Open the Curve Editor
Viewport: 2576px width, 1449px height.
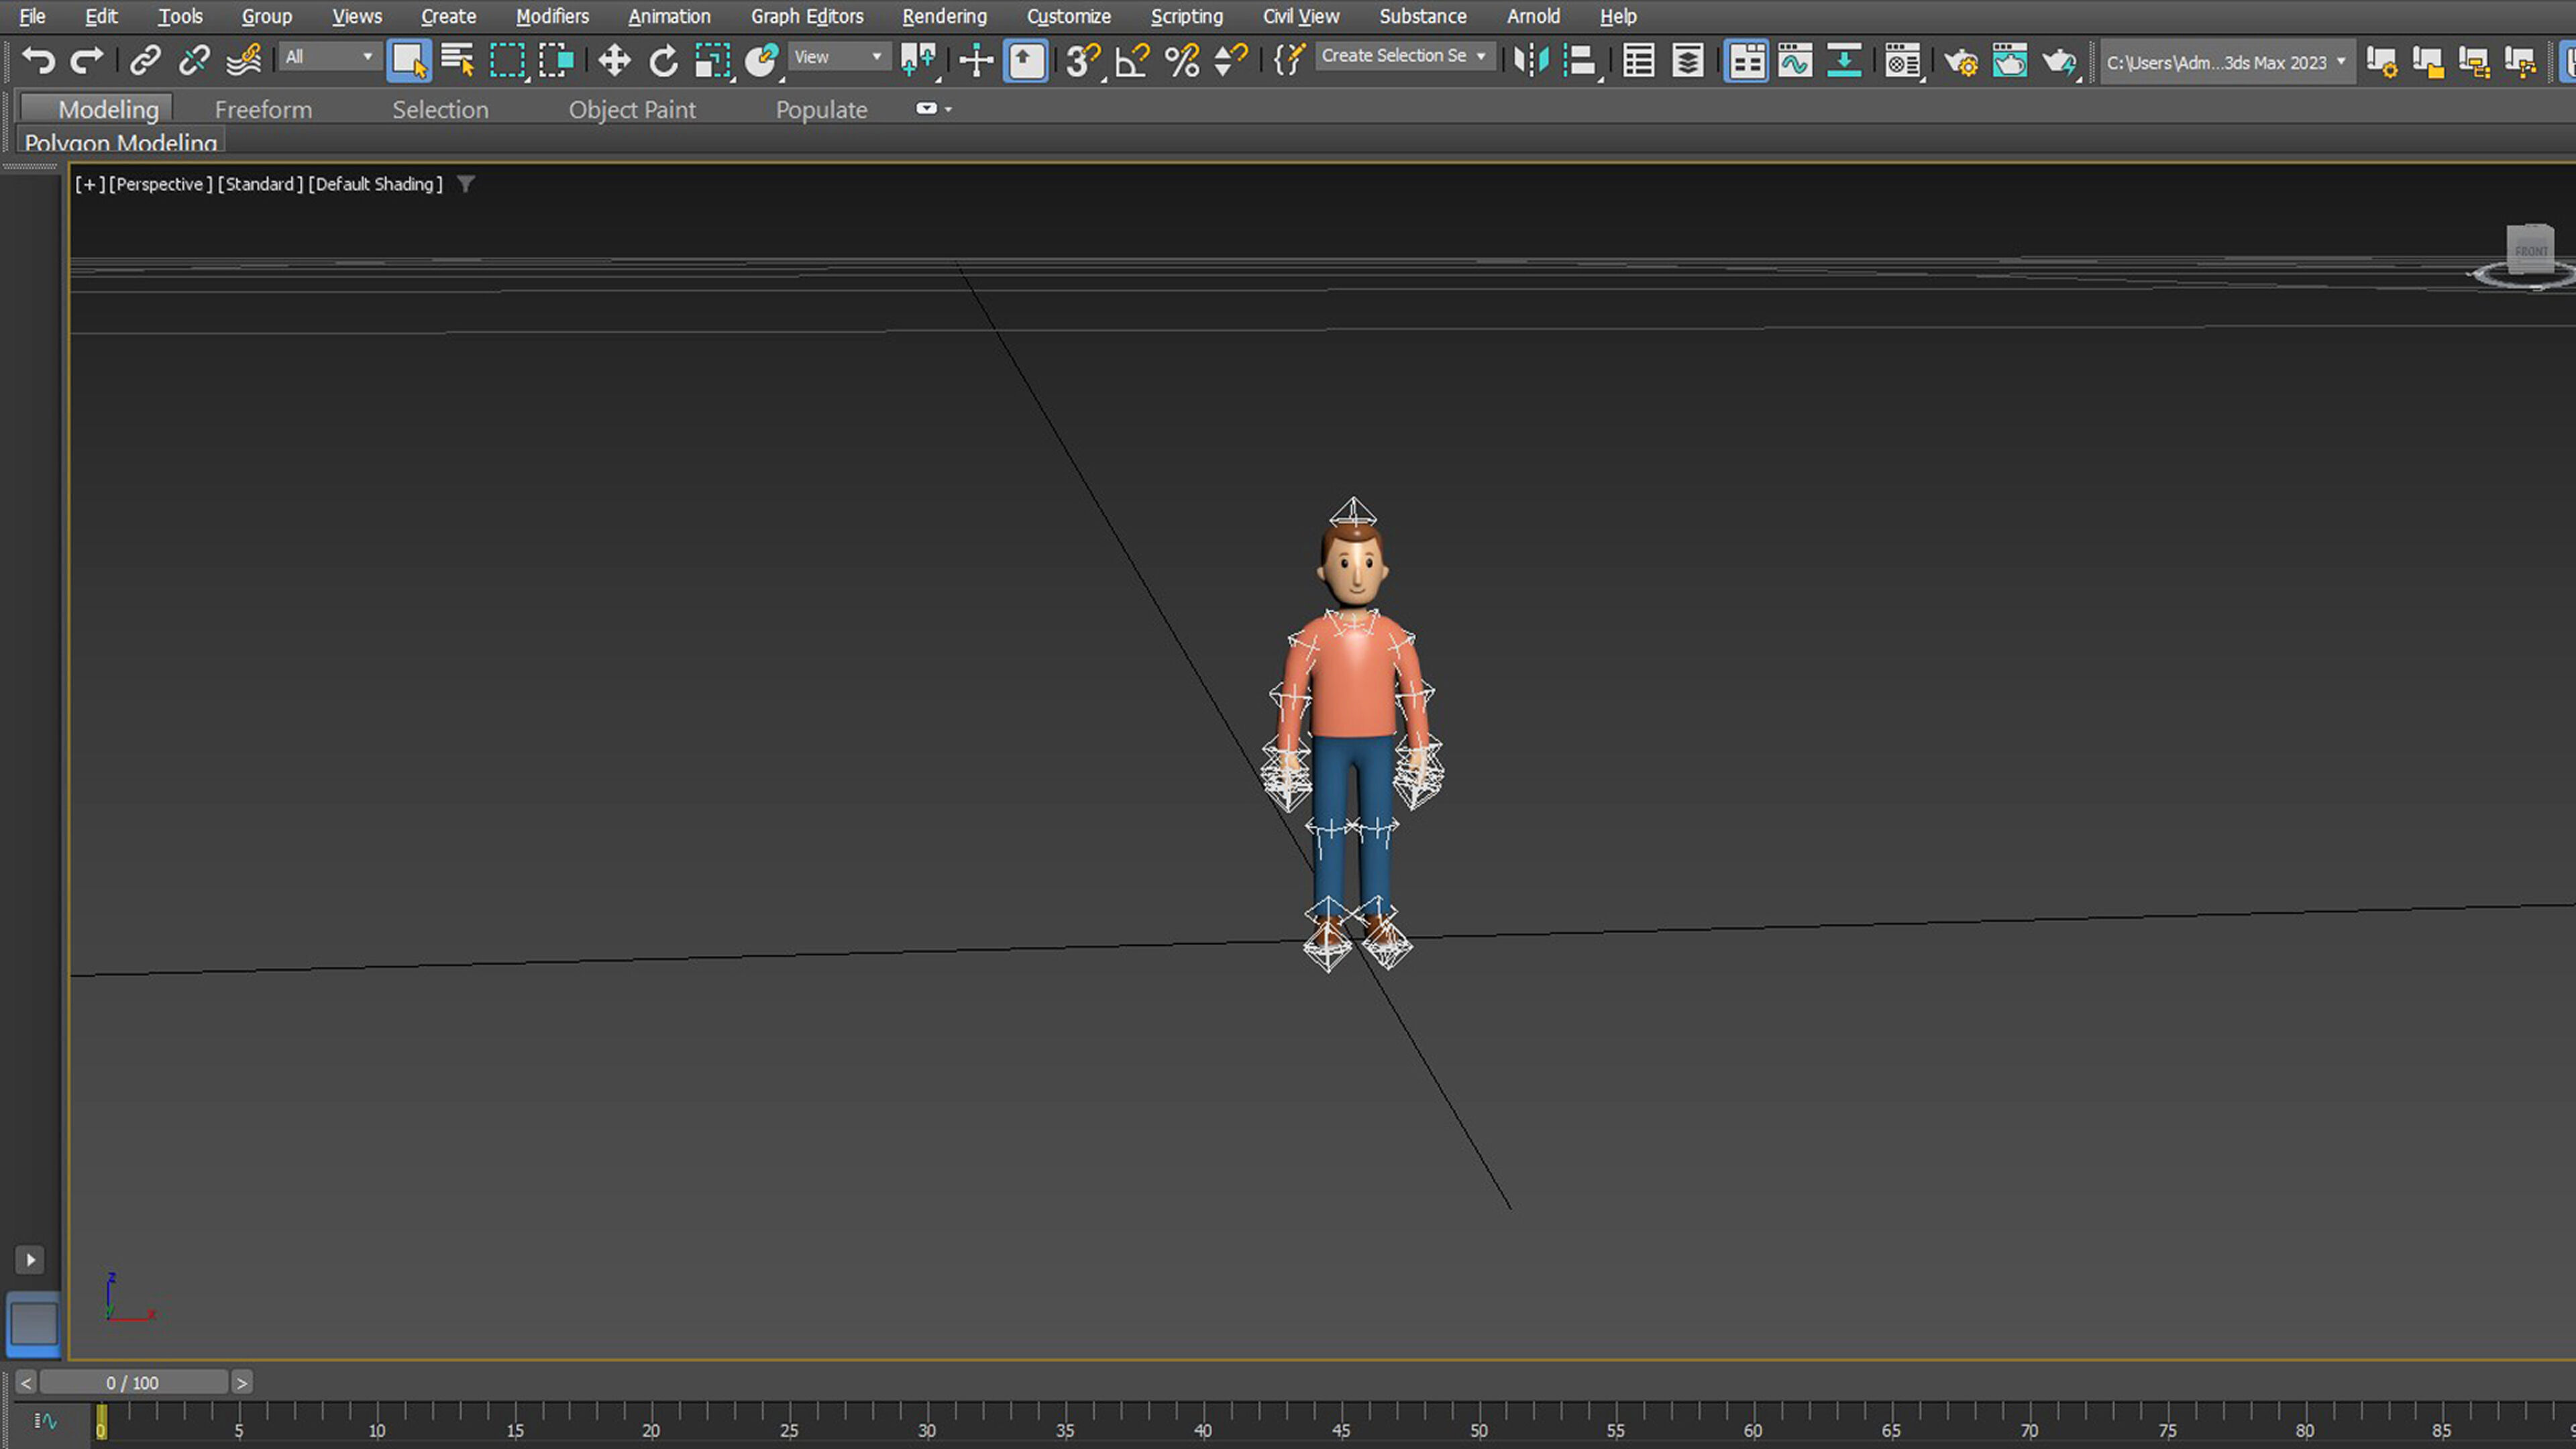pyautogui.click(x=1795, y=61)
